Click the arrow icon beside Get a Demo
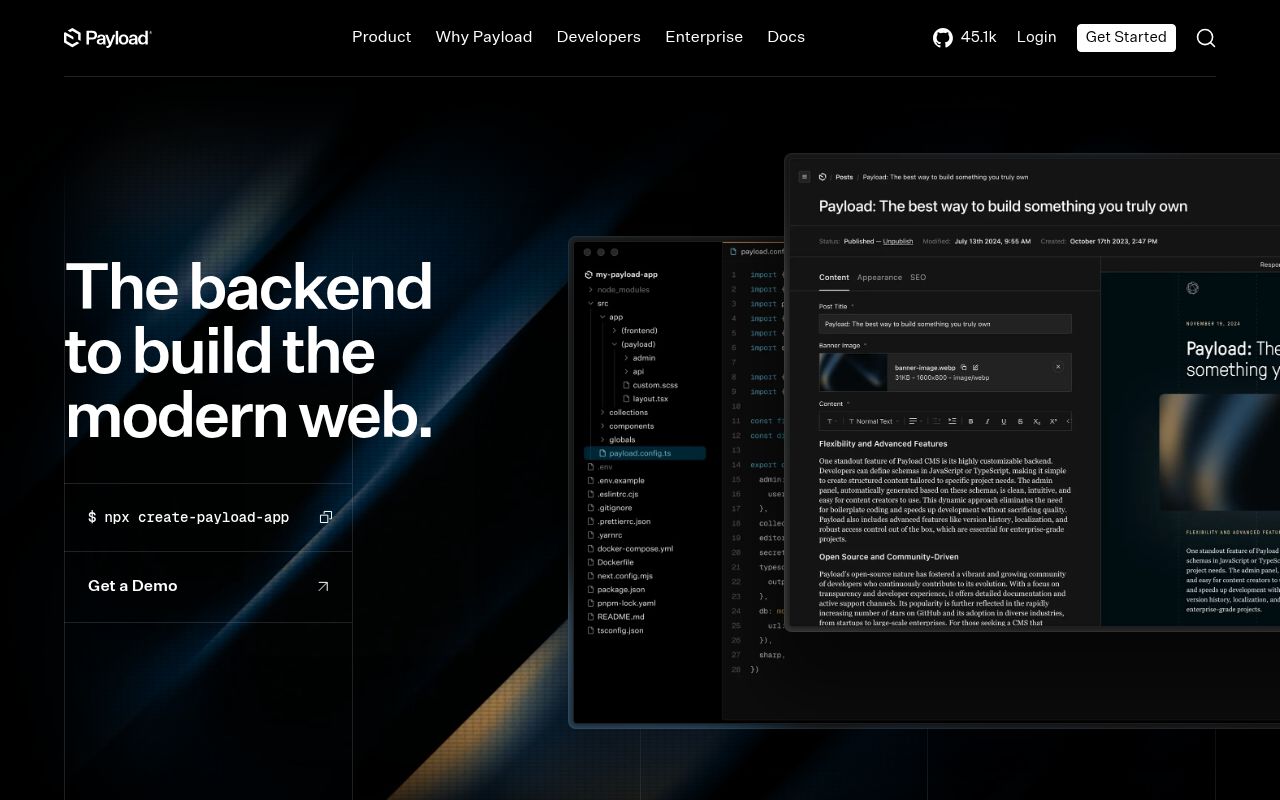 (x=323, y=587)
